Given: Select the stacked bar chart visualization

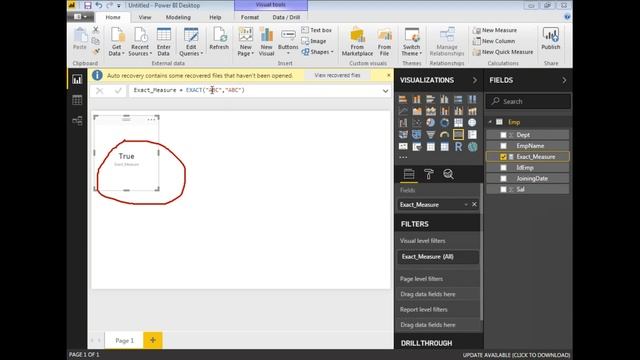Looking at the screenshot, I should coord(403,99).
